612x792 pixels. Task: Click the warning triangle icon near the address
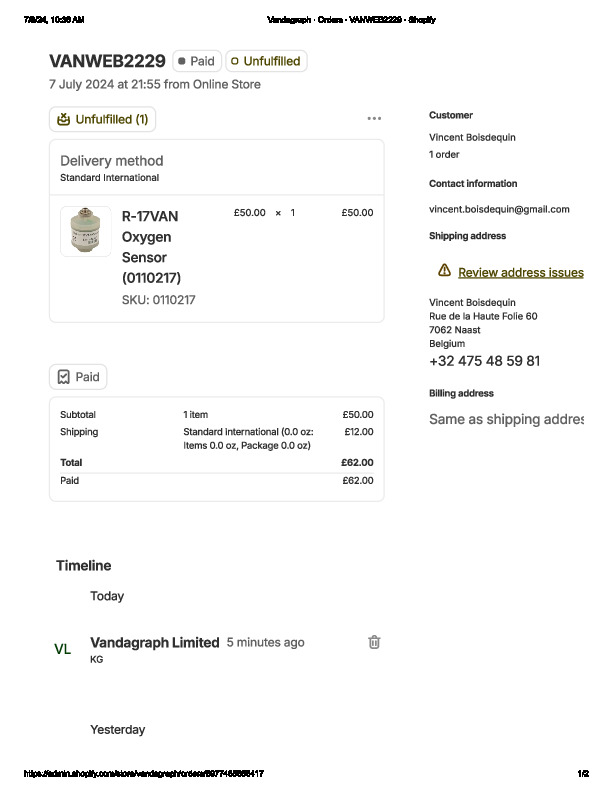(444, 271)
